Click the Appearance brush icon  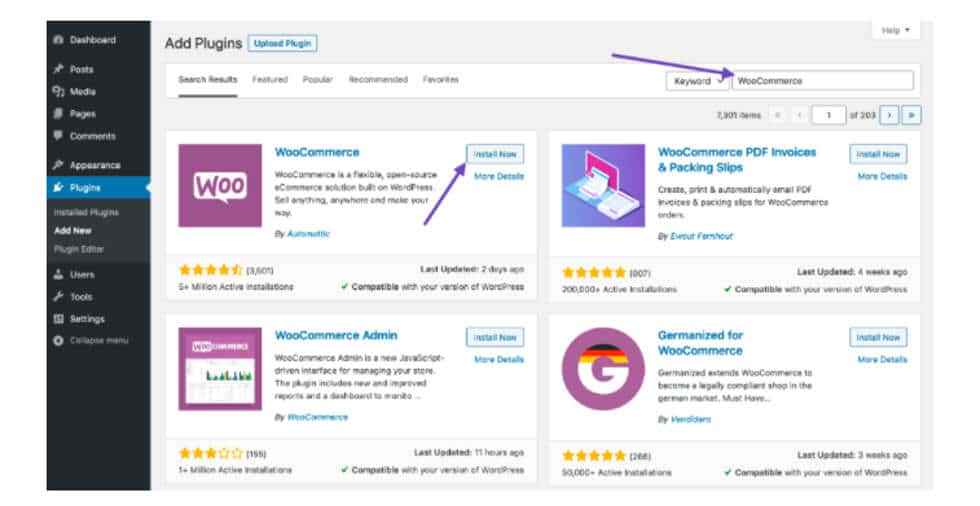tap(58, 165)
